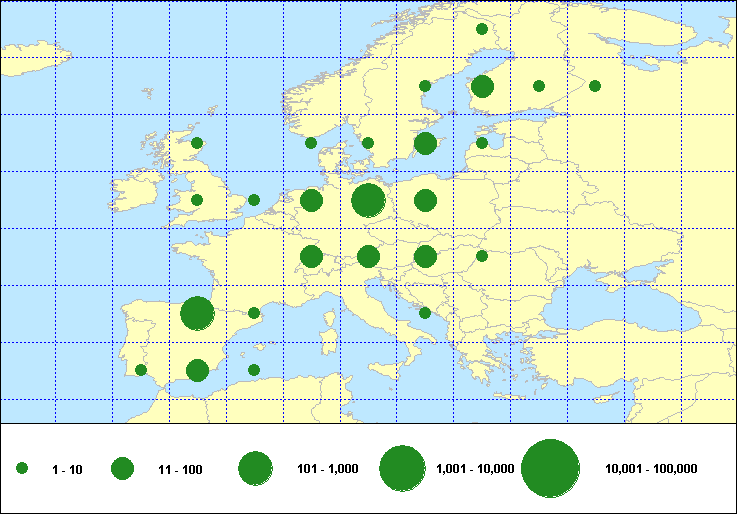Select the easternmost small dot in Russia

595,86
